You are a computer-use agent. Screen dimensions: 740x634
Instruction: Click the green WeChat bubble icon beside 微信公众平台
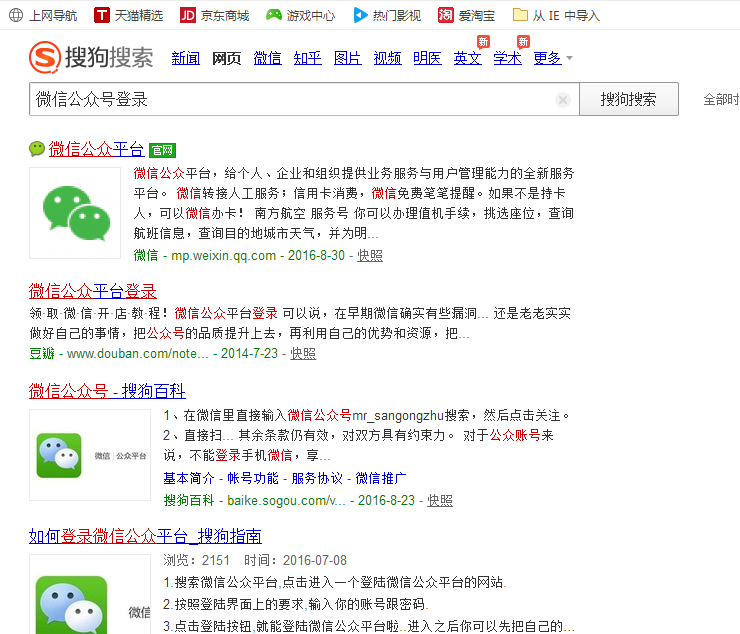click(x=36, y=149)
